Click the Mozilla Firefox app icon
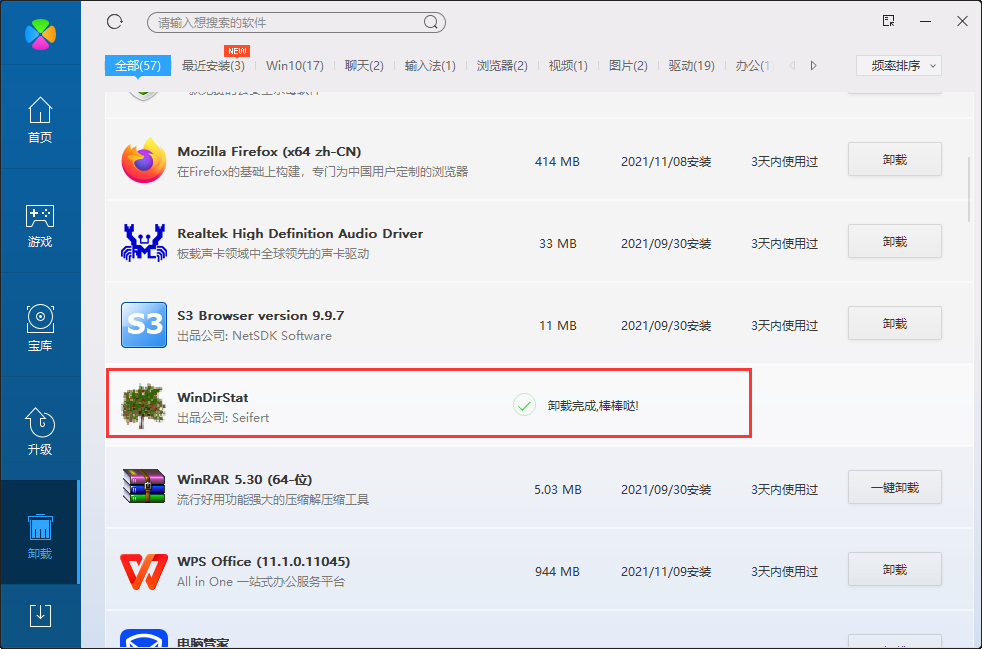The width and height of the screenshot is (982, 649). [144, 160]
